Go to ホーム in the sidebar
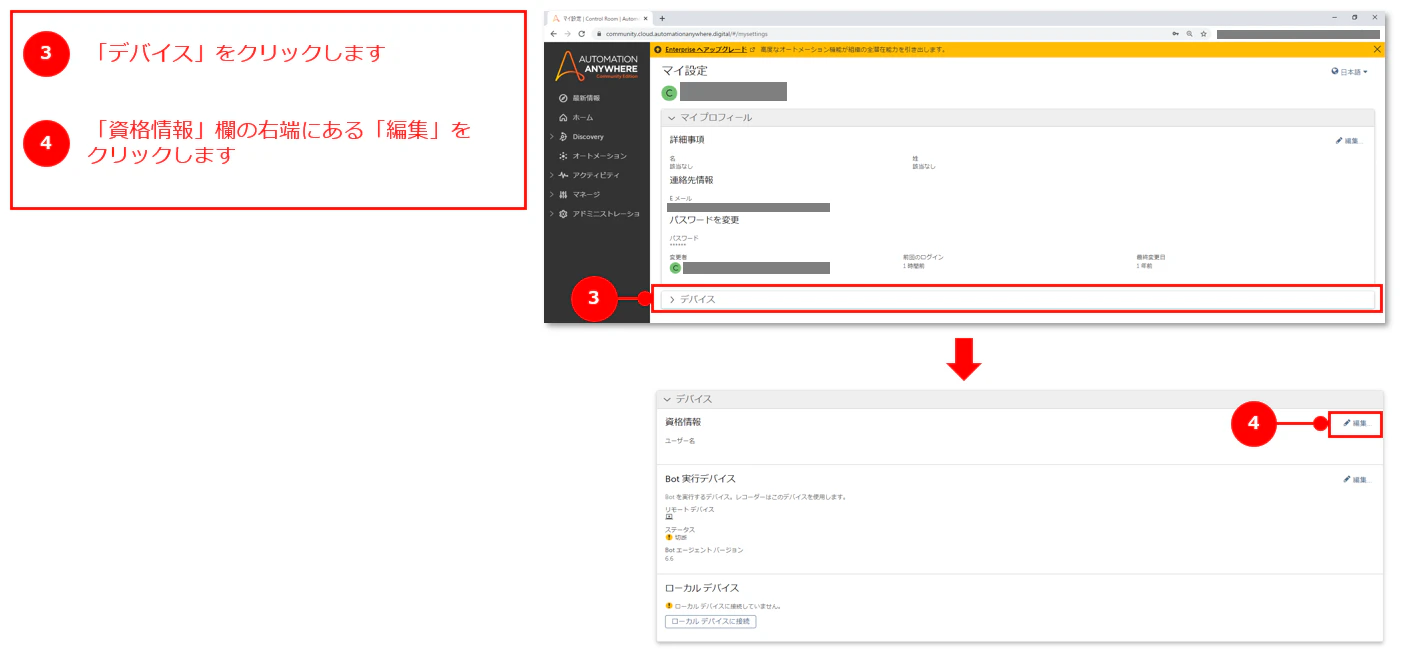Viewport: 1404px width, 660px height. (x=576, y=117)
